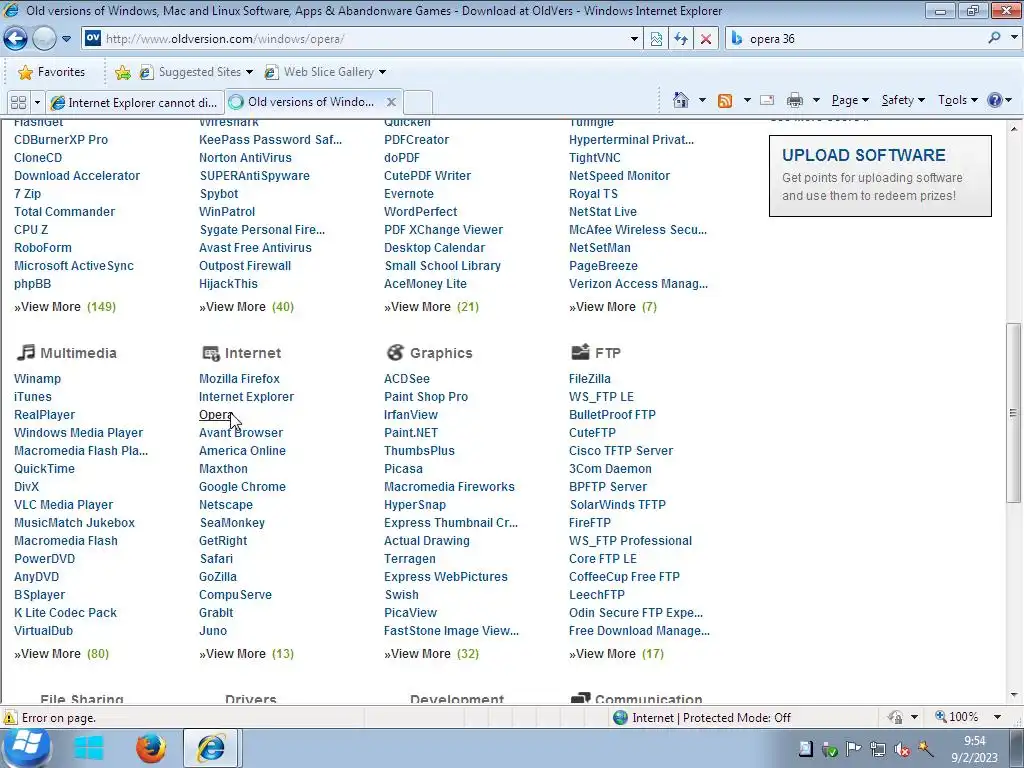Select the 'Old versions of Windo...' tab
This screenshot has width=1024, height=768.
click(311, 102)
